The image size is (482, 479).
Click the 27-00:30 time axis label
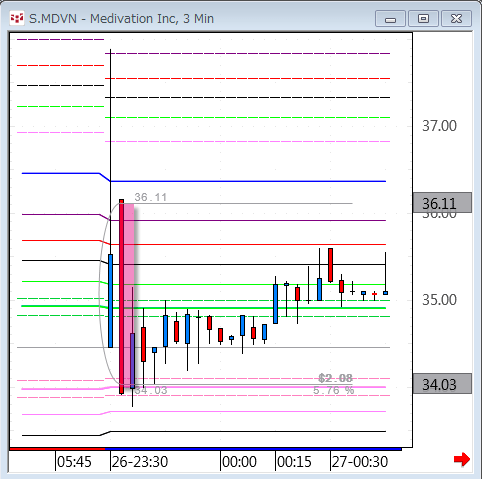pos(360,462)
